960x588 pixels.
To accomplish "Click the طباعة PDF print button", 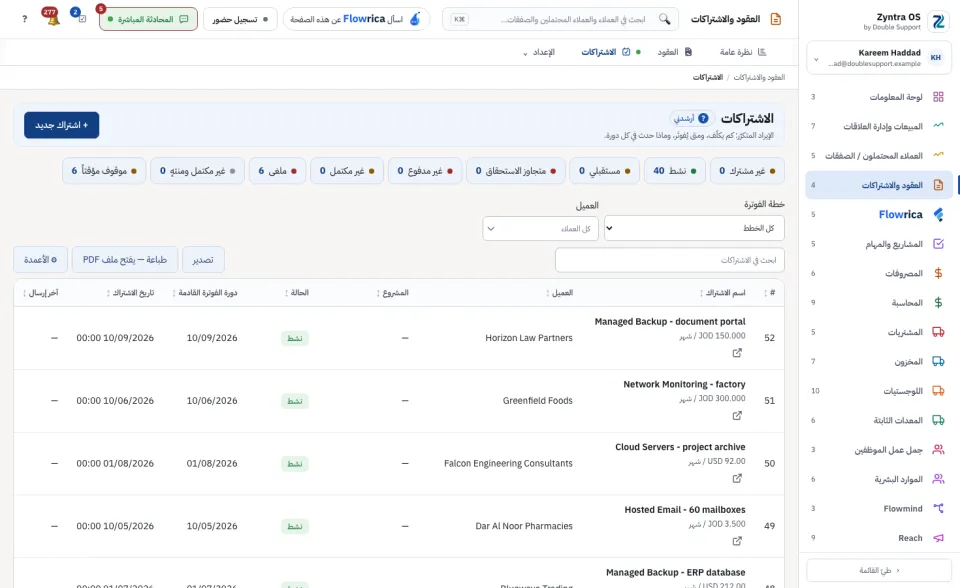I will click(x=125, y=260).
